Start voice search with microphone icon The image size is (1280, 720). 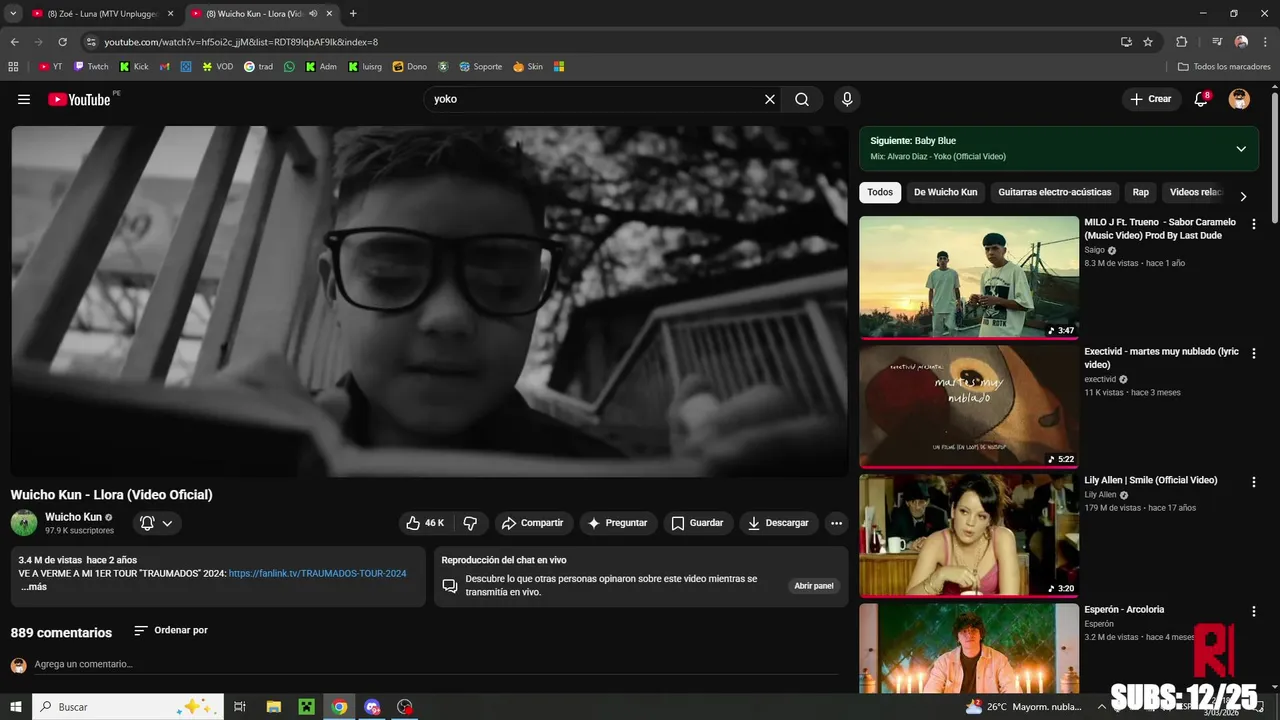point(847,99)
